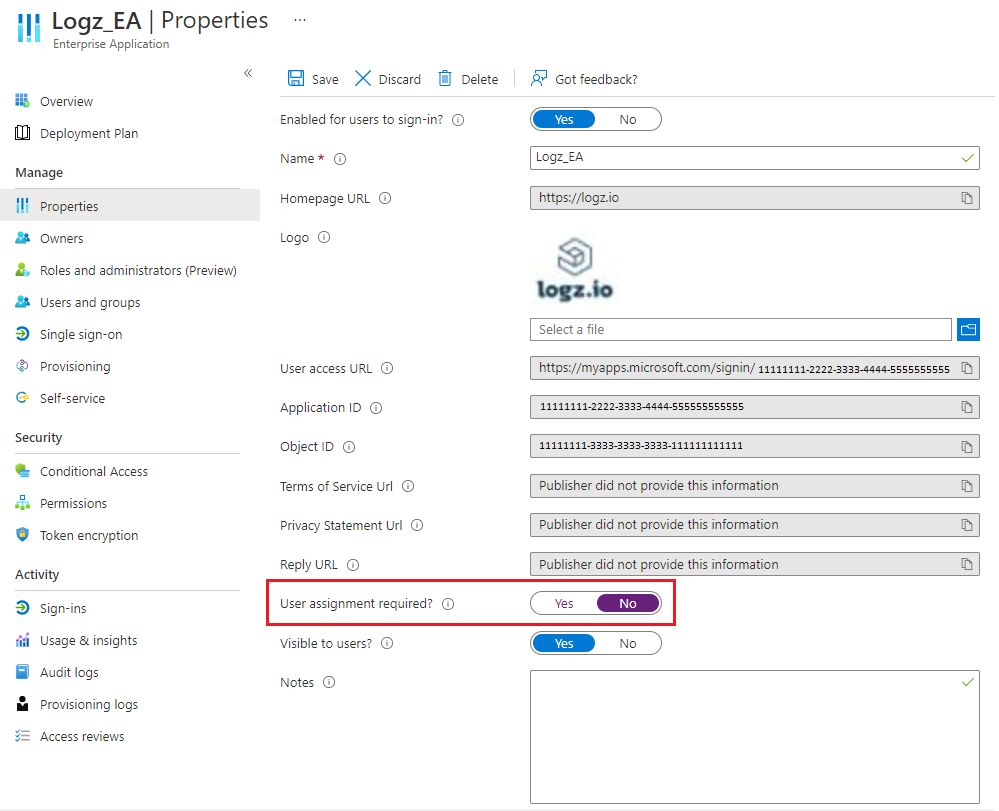Click the Save disk icon
The height and width of the screenshot is (811, 999).
coord(296,78)
